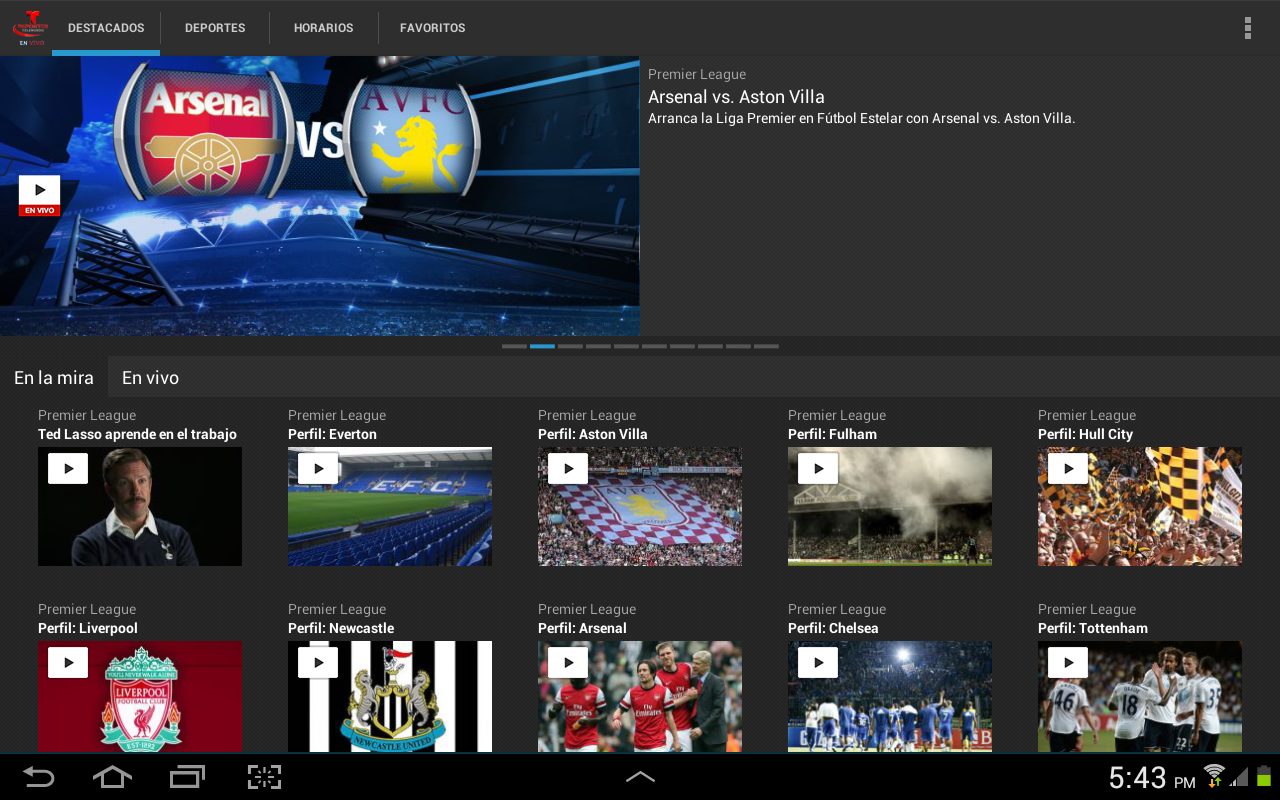
Task: Tap the screenshot capture icon
Action: click(264, 777)
